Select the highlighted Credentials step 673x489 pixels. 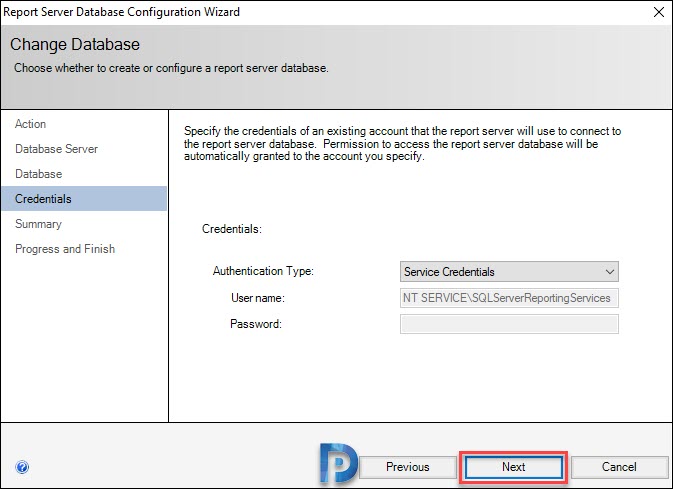[84, 199]
